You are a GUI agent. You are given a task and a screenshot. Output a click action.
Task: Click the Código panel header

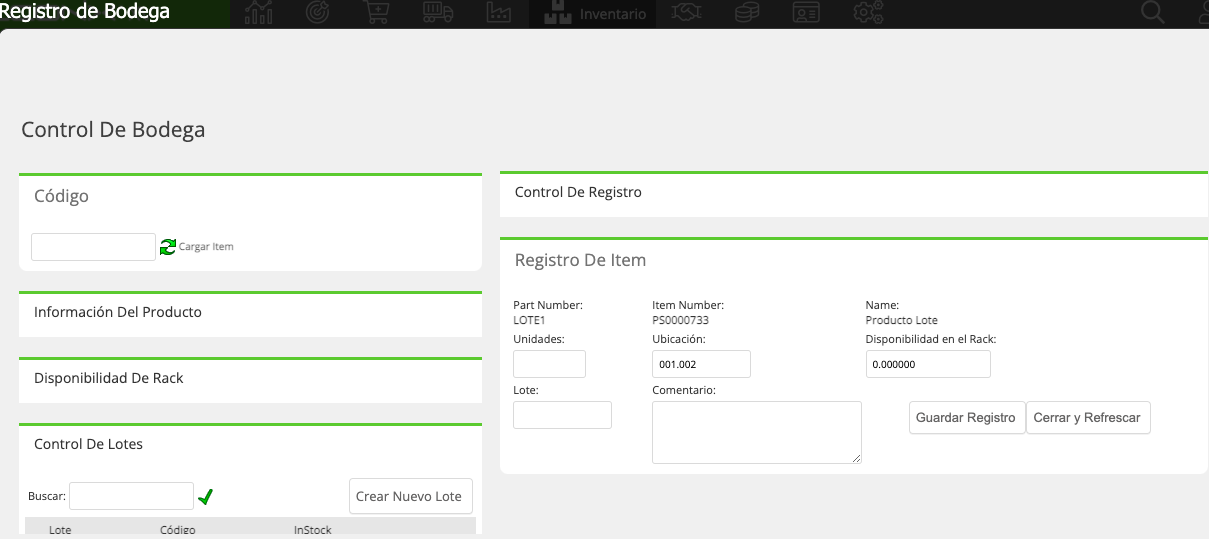click(x=250, y=196)
